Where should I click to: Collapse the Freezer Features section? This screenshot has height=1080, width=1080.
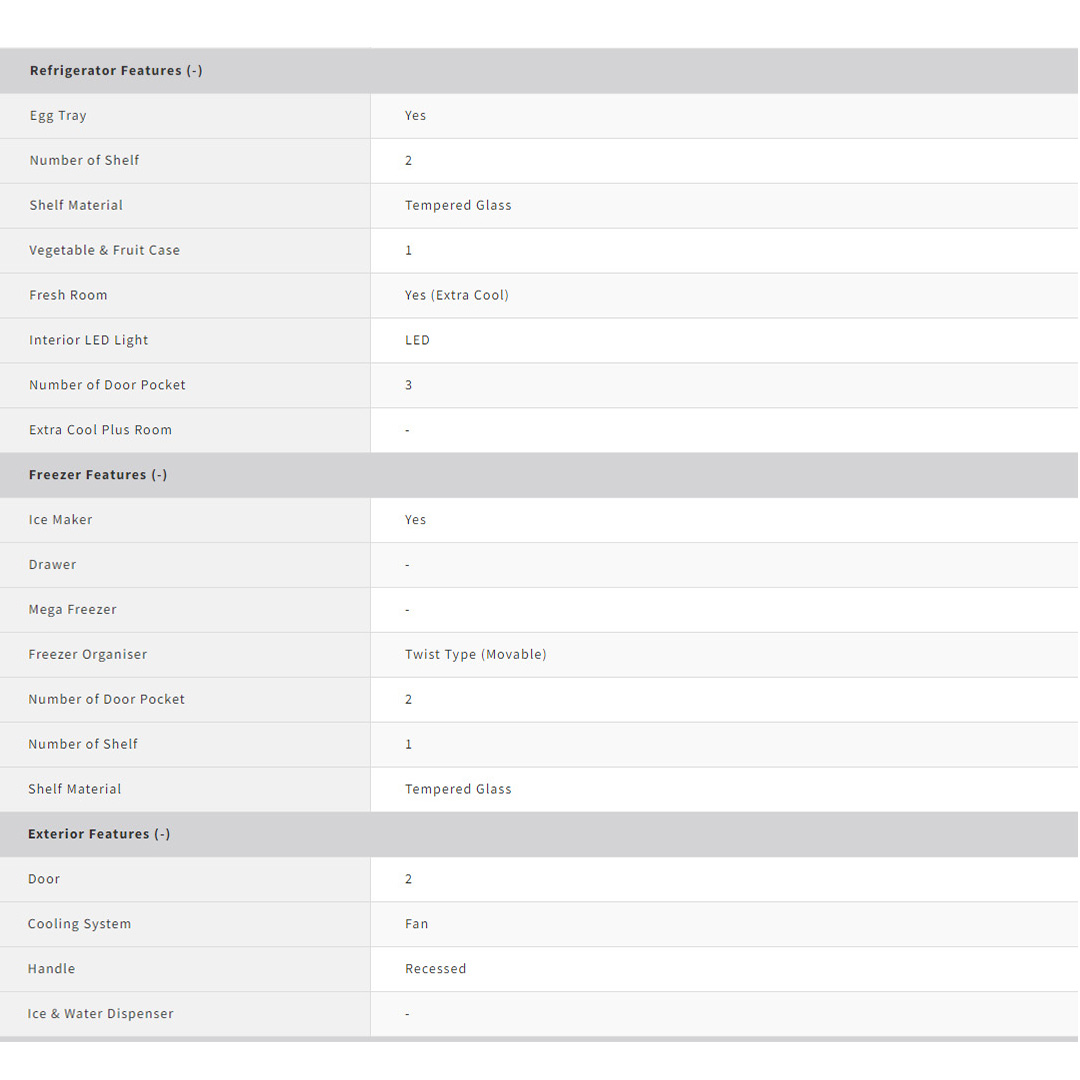coord(98,475)
